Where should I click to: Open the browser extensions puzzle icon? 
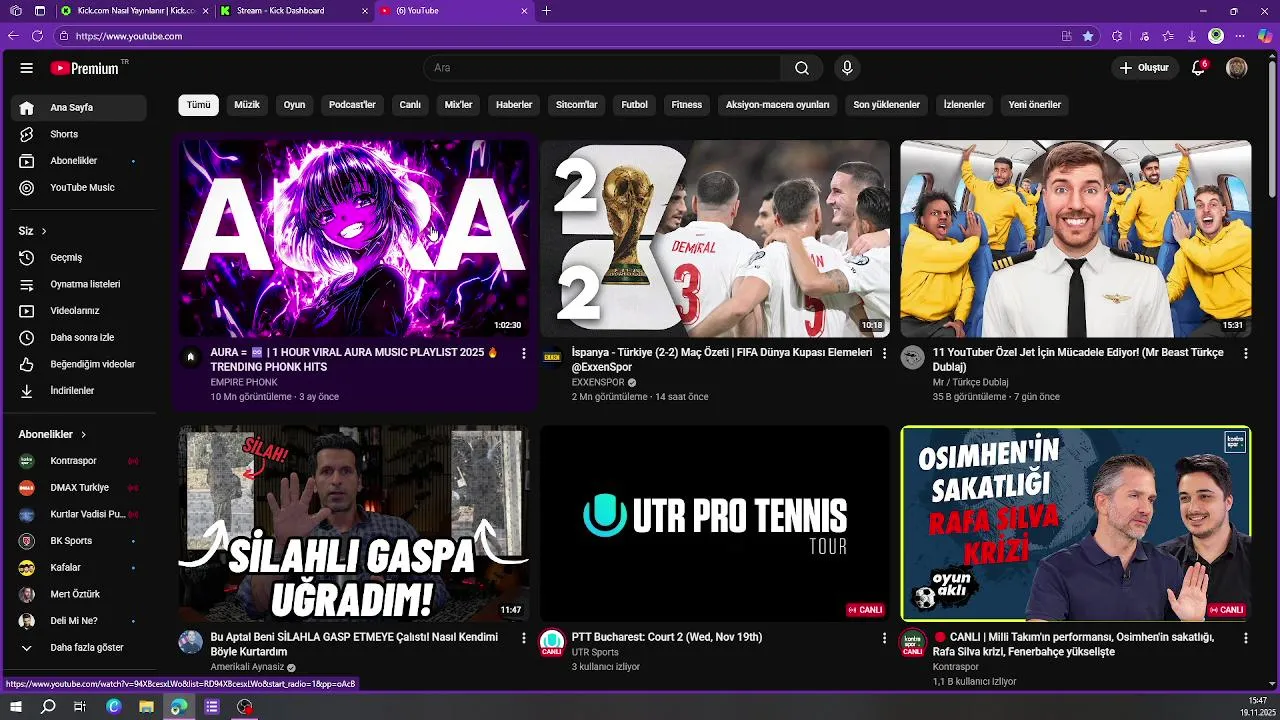click(1117, 36)
